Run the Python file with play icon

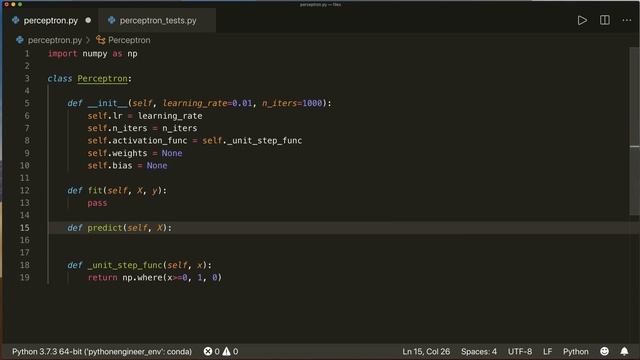point(582,20)
